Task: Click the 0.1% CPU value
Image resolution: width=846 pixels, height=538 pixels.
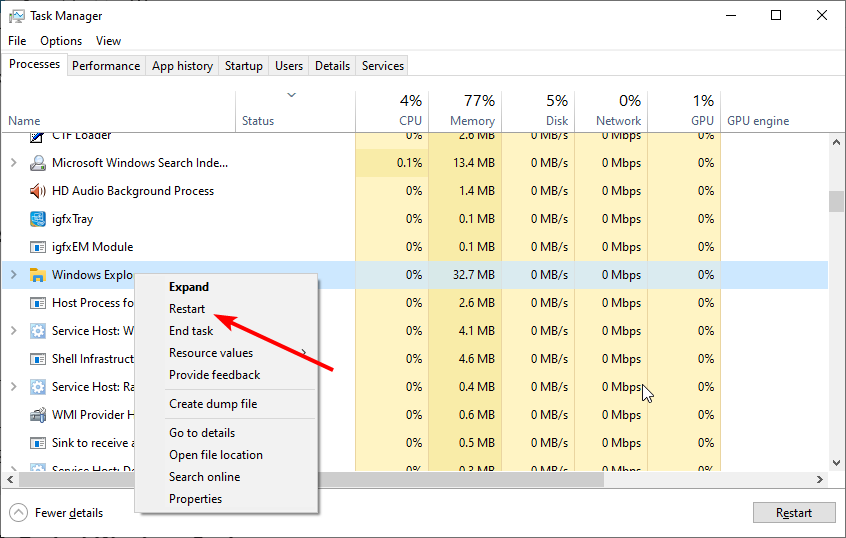Action: 409,163
